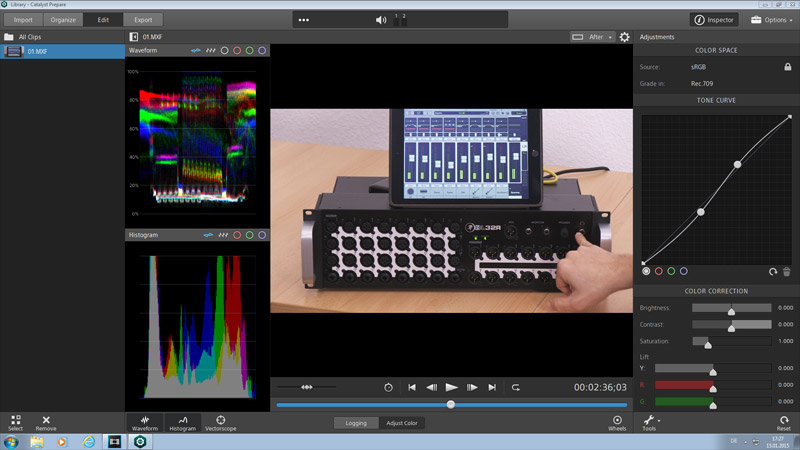Open the color Wheels panel

pyautogui.click(x=617, y=421)
